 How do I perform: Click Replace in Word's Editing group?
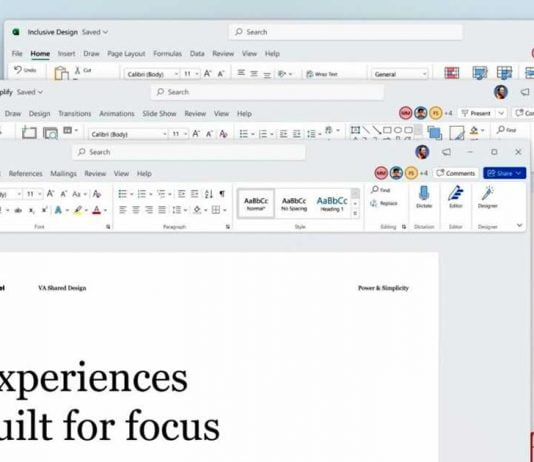(x=384, y=203)
